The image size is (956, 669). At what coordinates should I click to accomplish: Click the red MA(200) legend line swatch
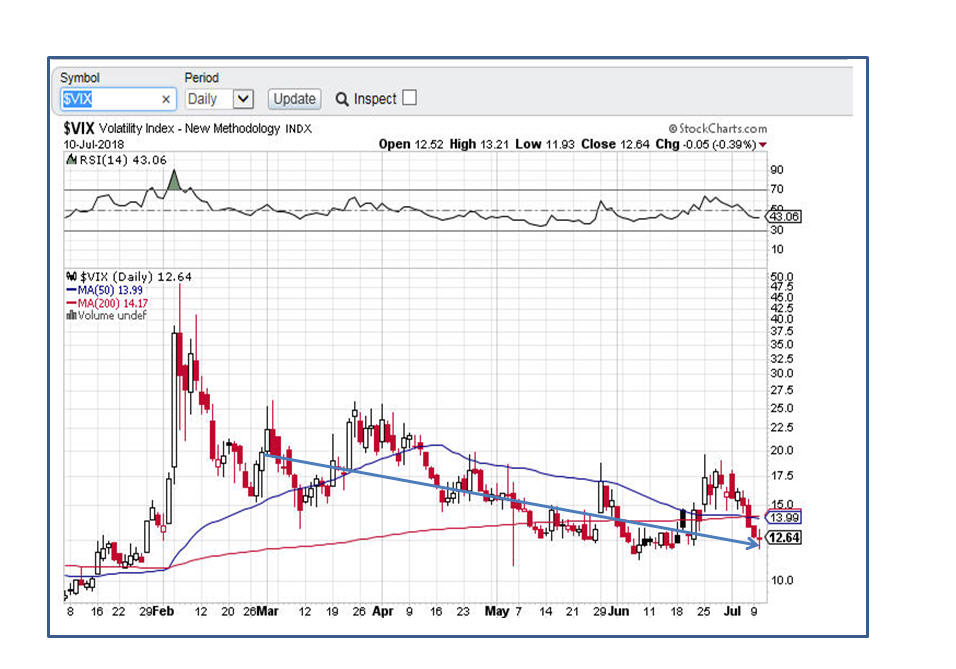pyautogui.click(x=70, y=303)
